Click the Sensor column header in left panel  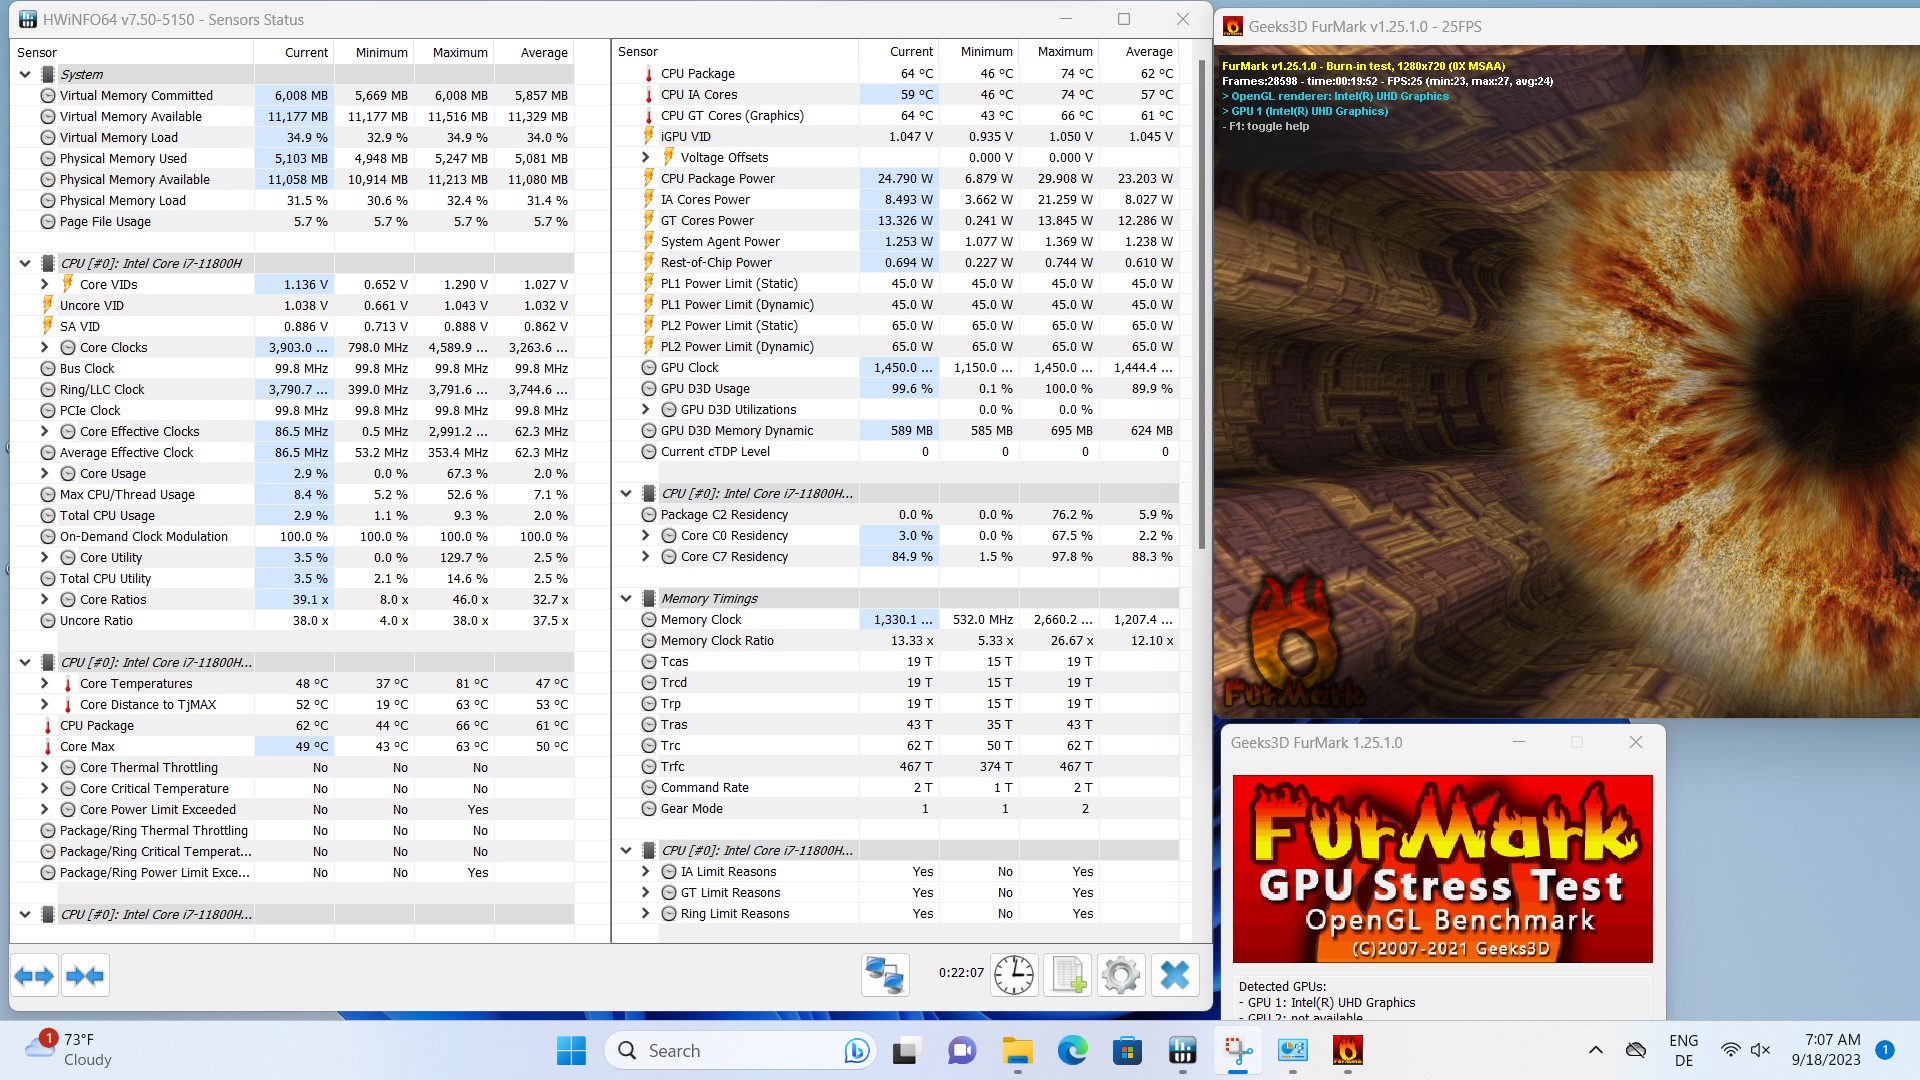coord(133,52)
